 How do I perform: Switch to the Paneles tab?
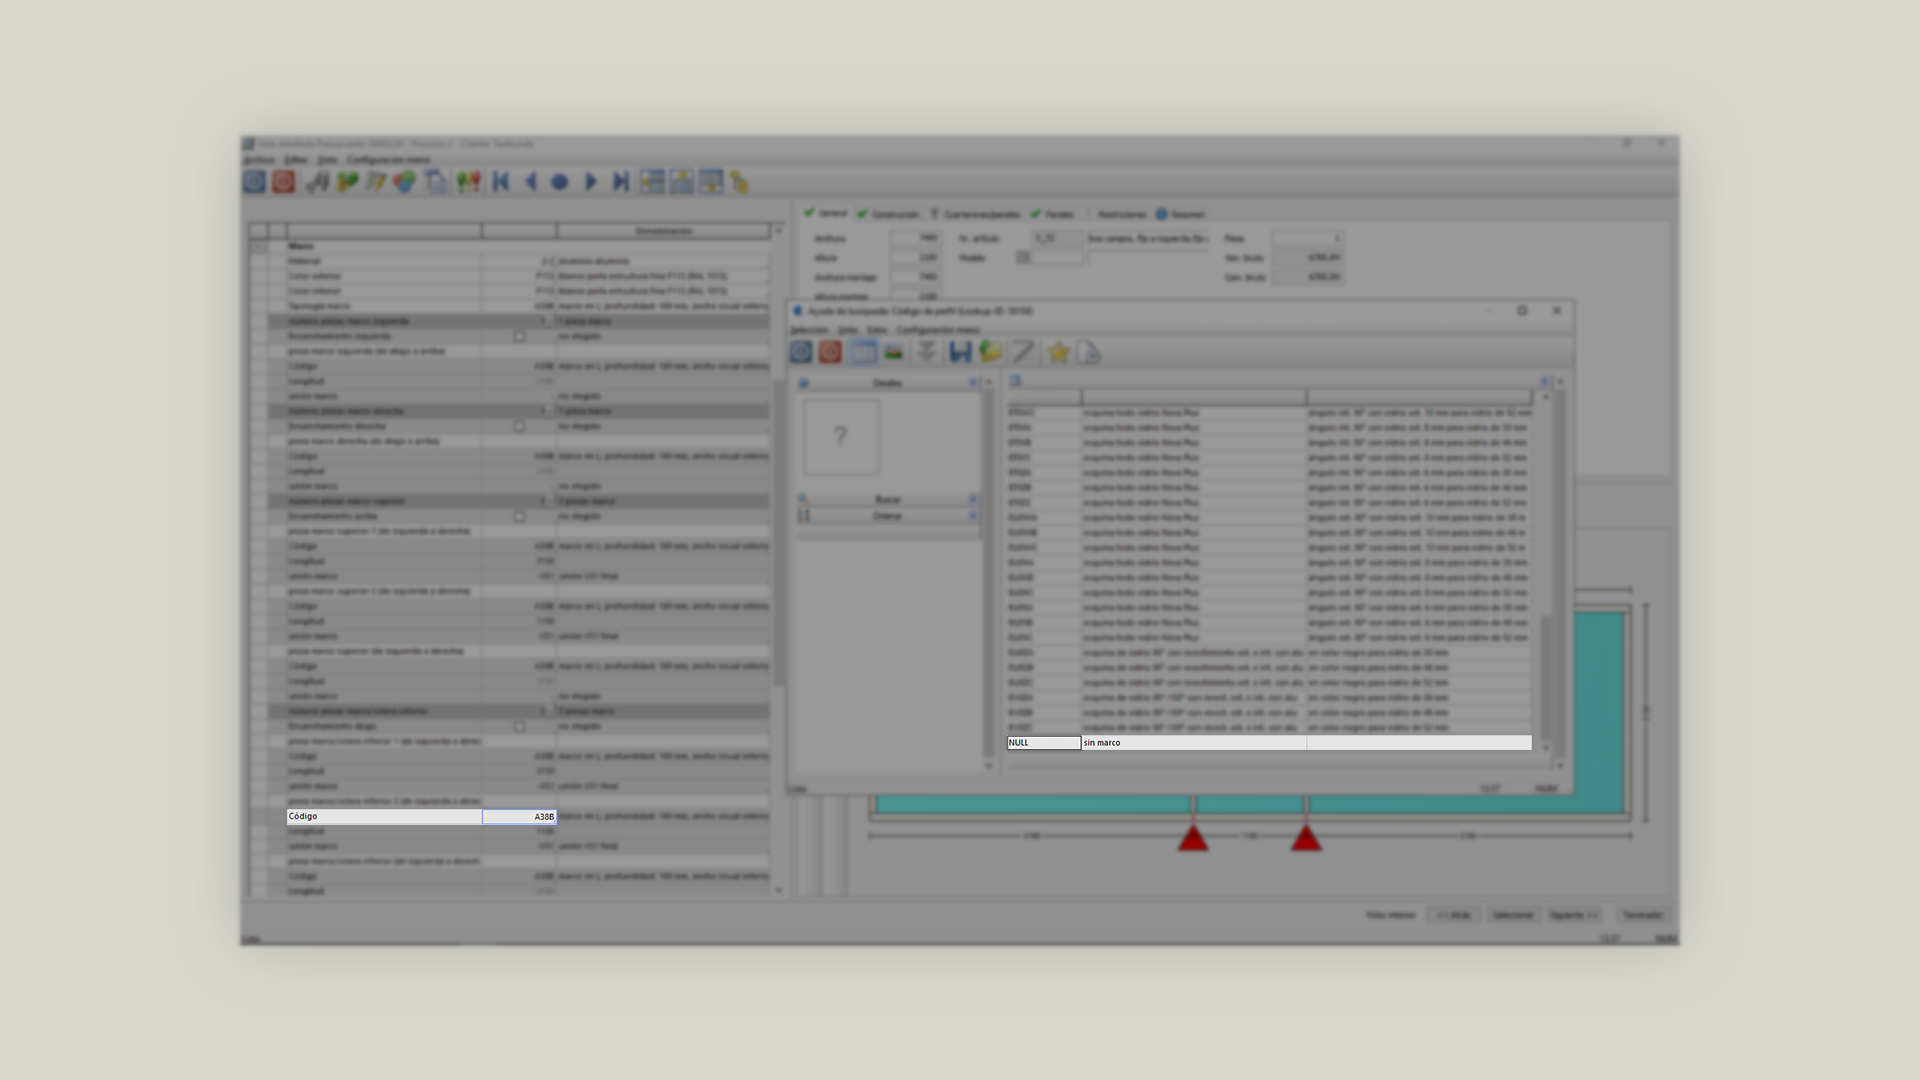[x=1052, y=214]
